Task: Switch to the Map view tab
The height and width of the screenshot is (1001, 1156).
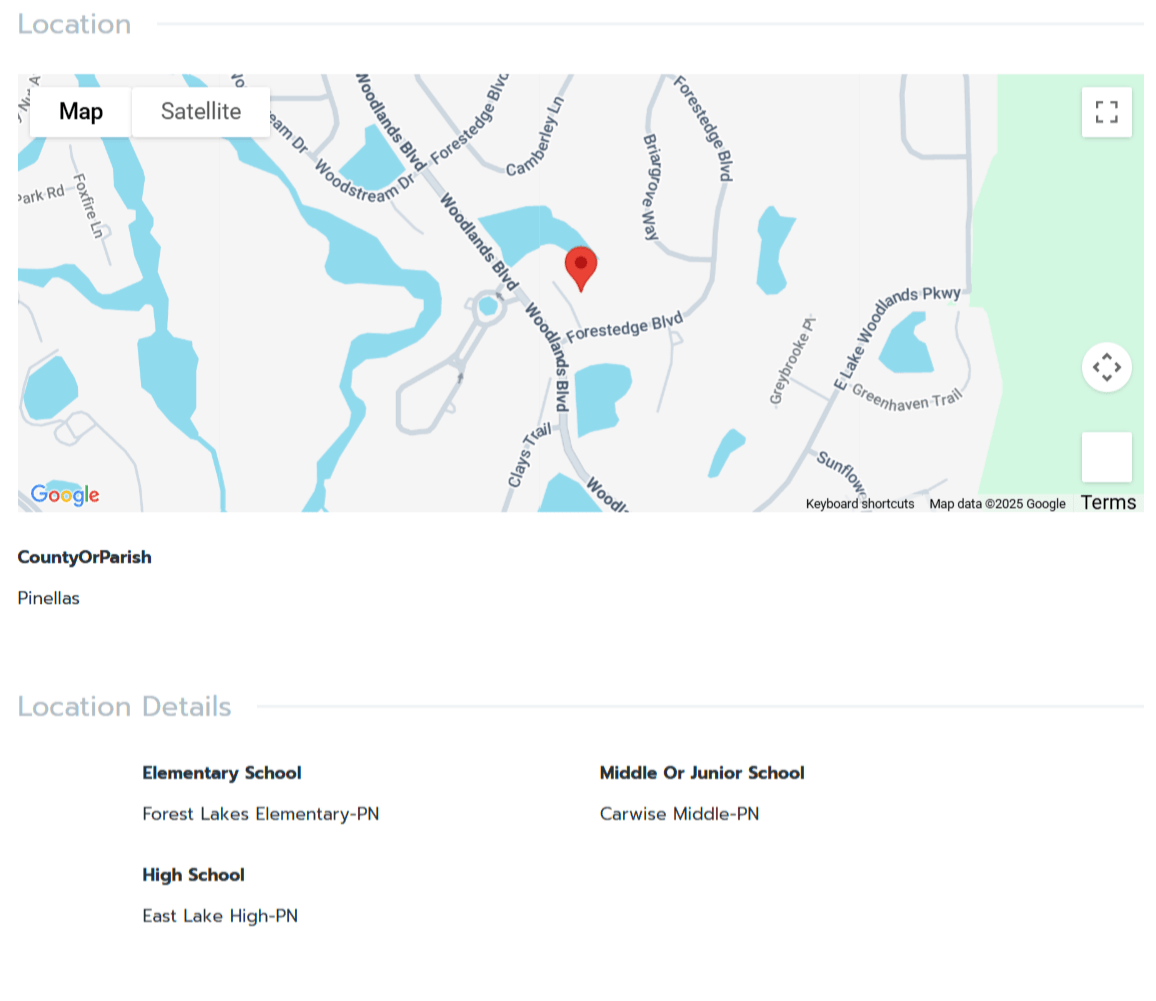Action: 81,112
